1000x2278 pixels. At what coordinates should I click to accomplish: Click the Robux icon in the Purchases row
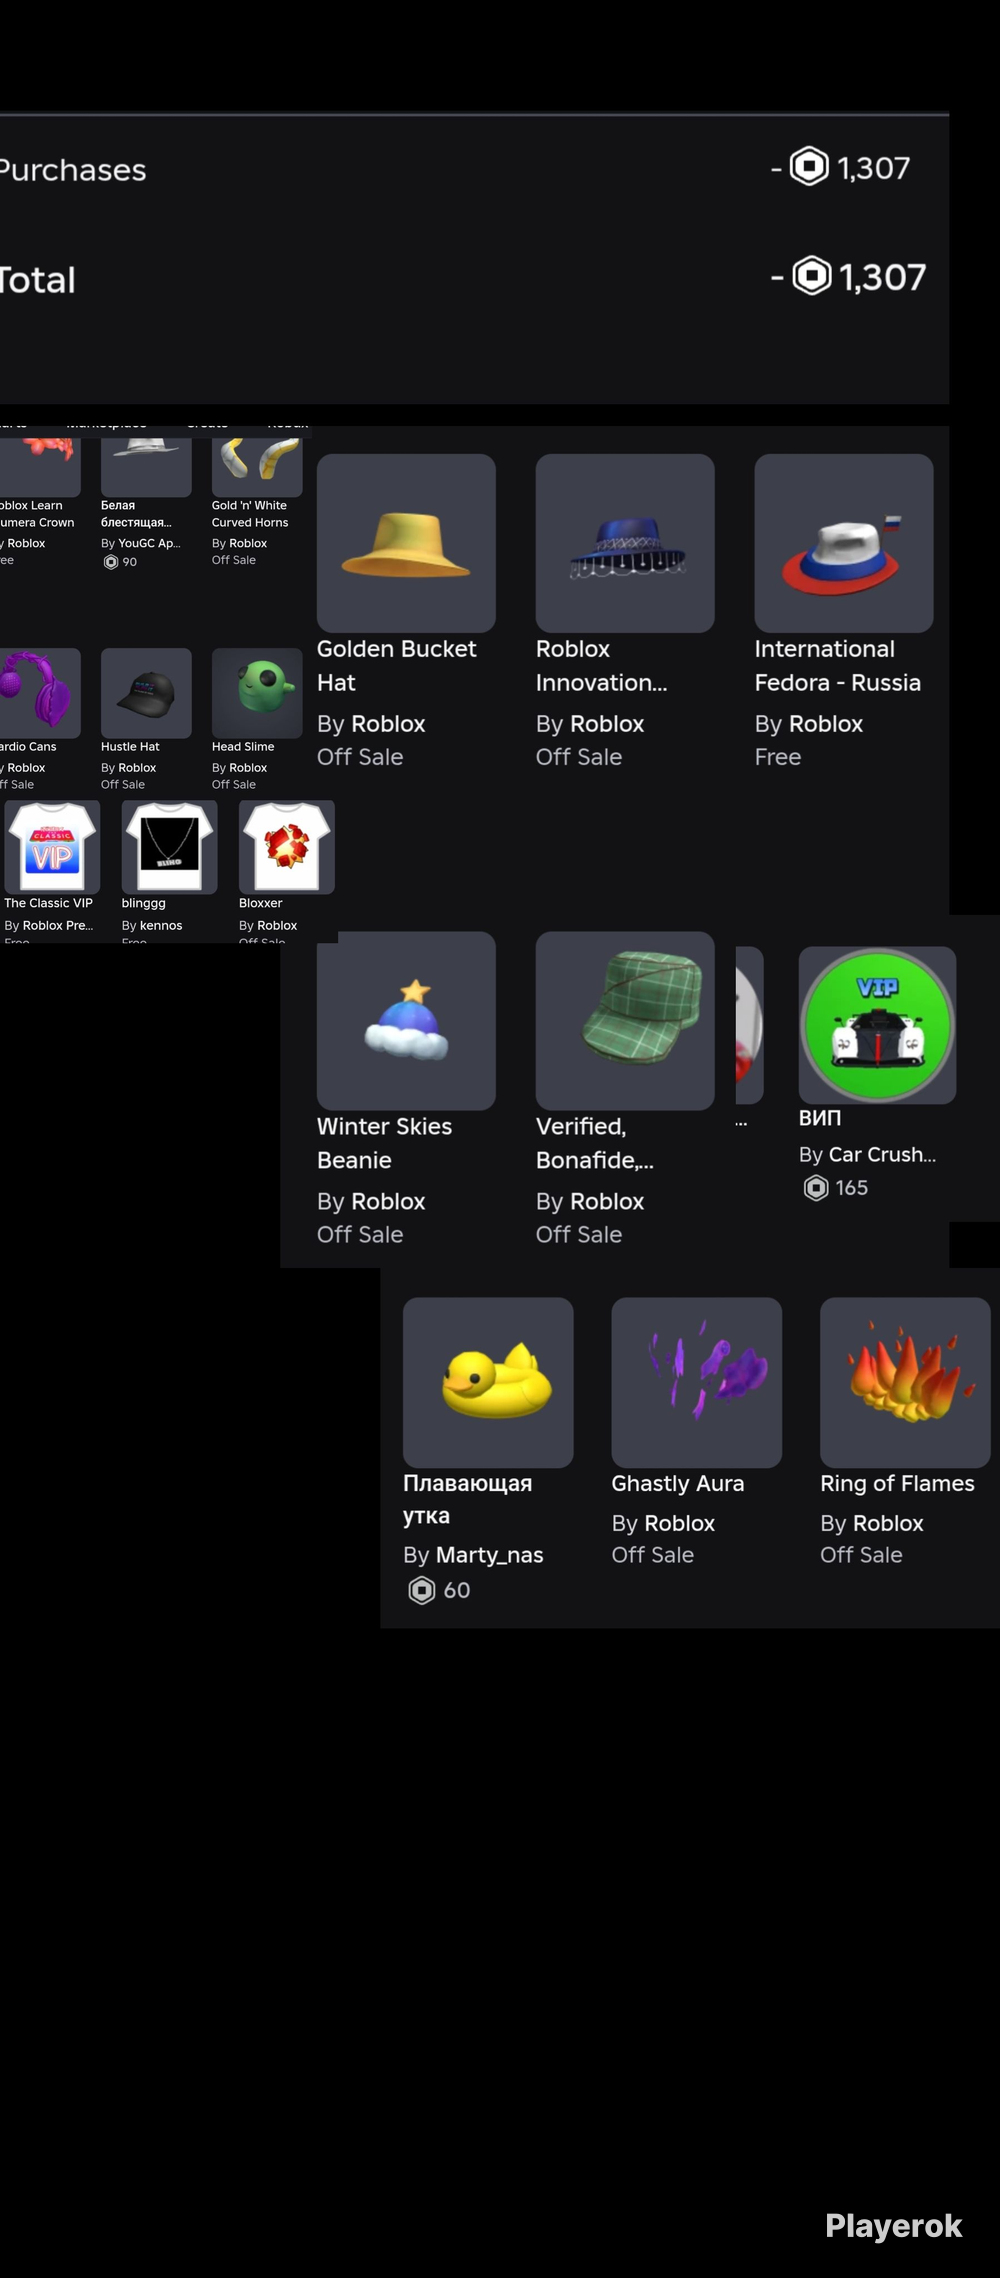point(809,166)
